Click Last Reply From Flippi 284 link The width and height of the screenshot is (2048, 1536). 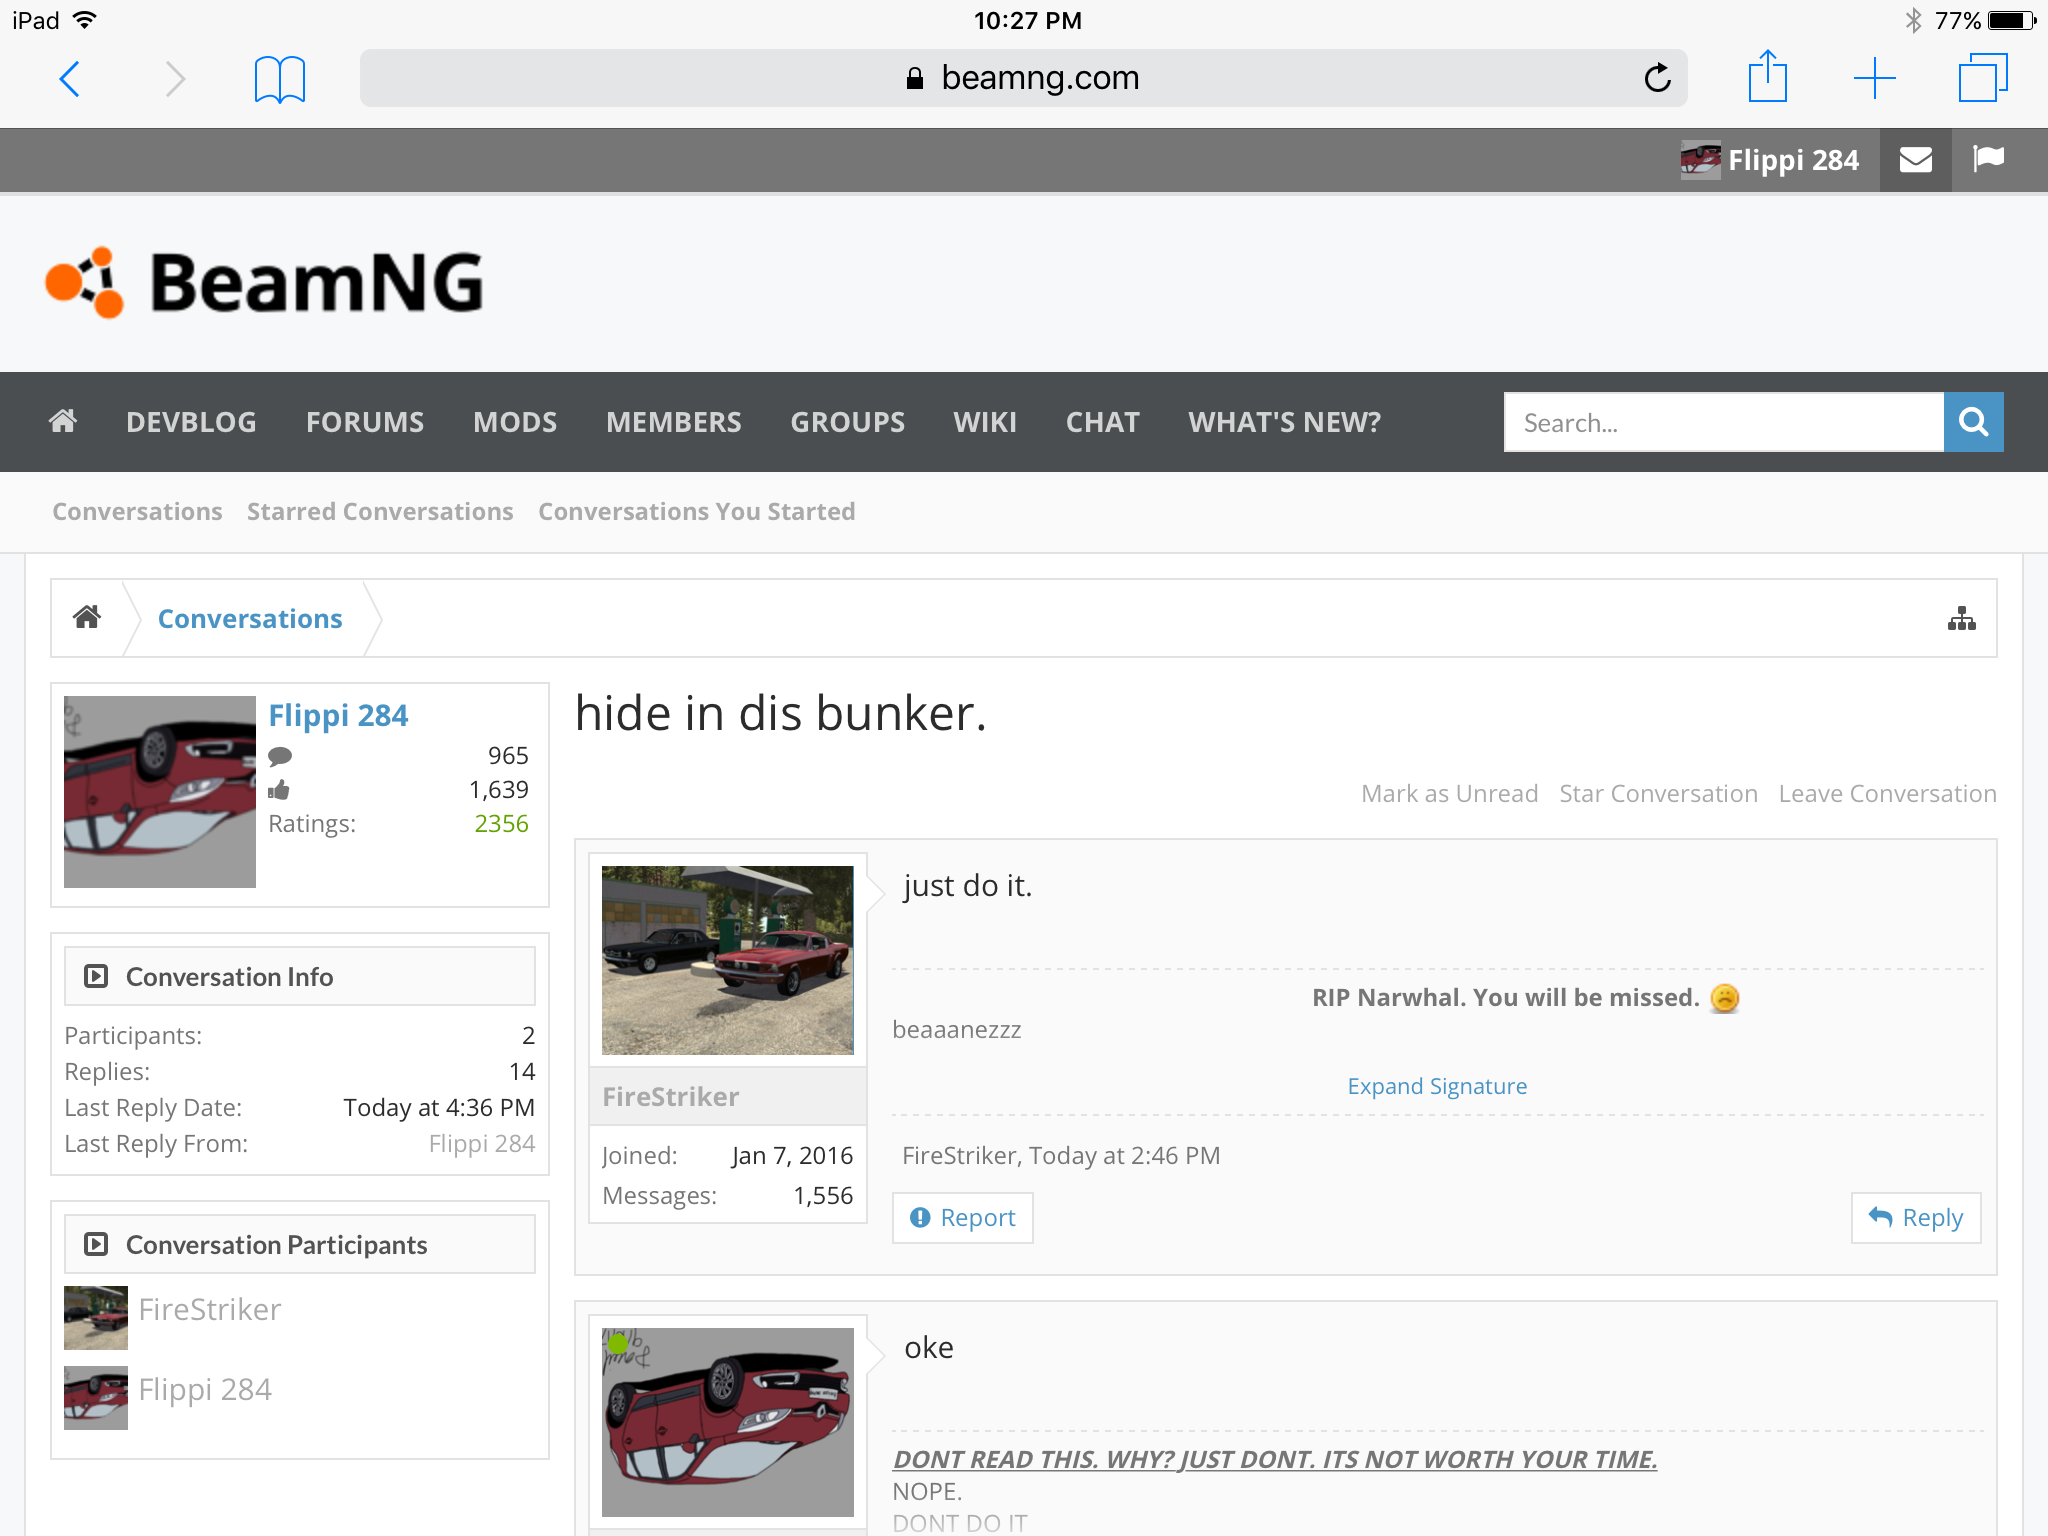click(481, 1143)
